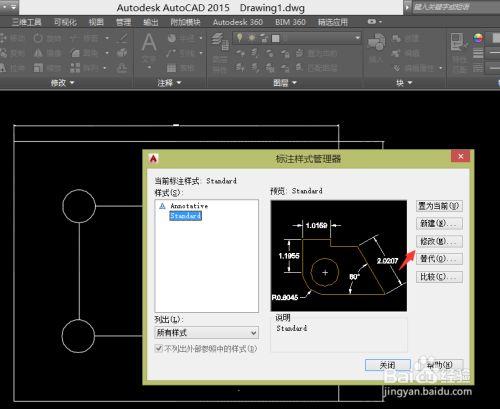The width and height of the screenshot is (500, 409).
Task: Click the Make Current layer icon
Action: point(299,53)
